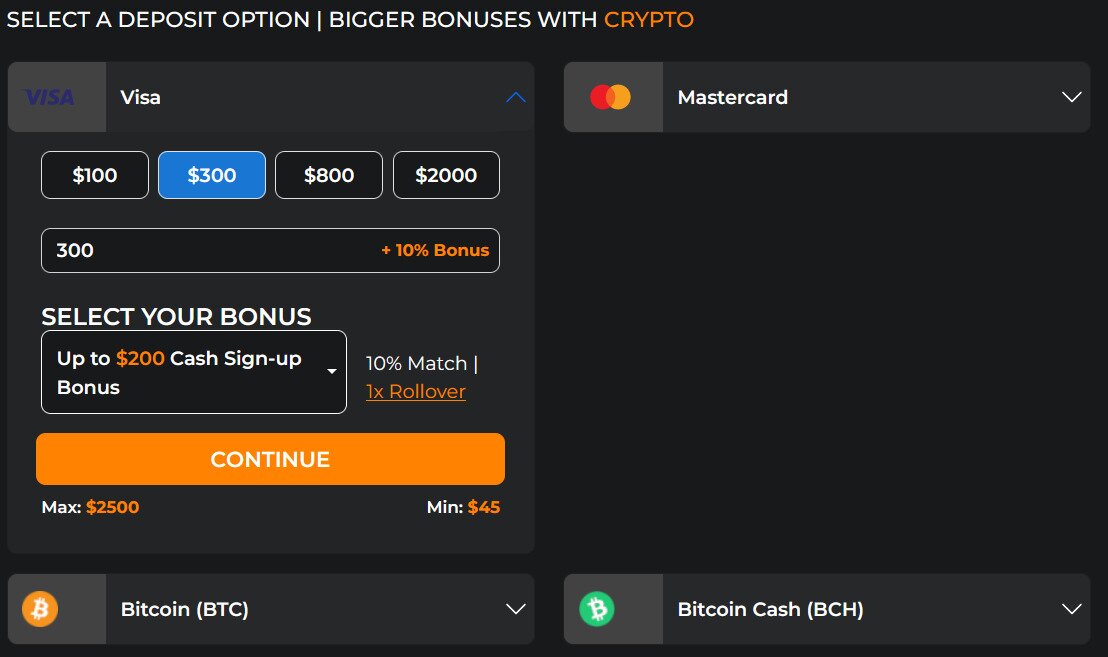Click the Bitcoin Cash (BCH) label
The height and width of the screenshot is (657, 1108).
click(x=770, y=609)
